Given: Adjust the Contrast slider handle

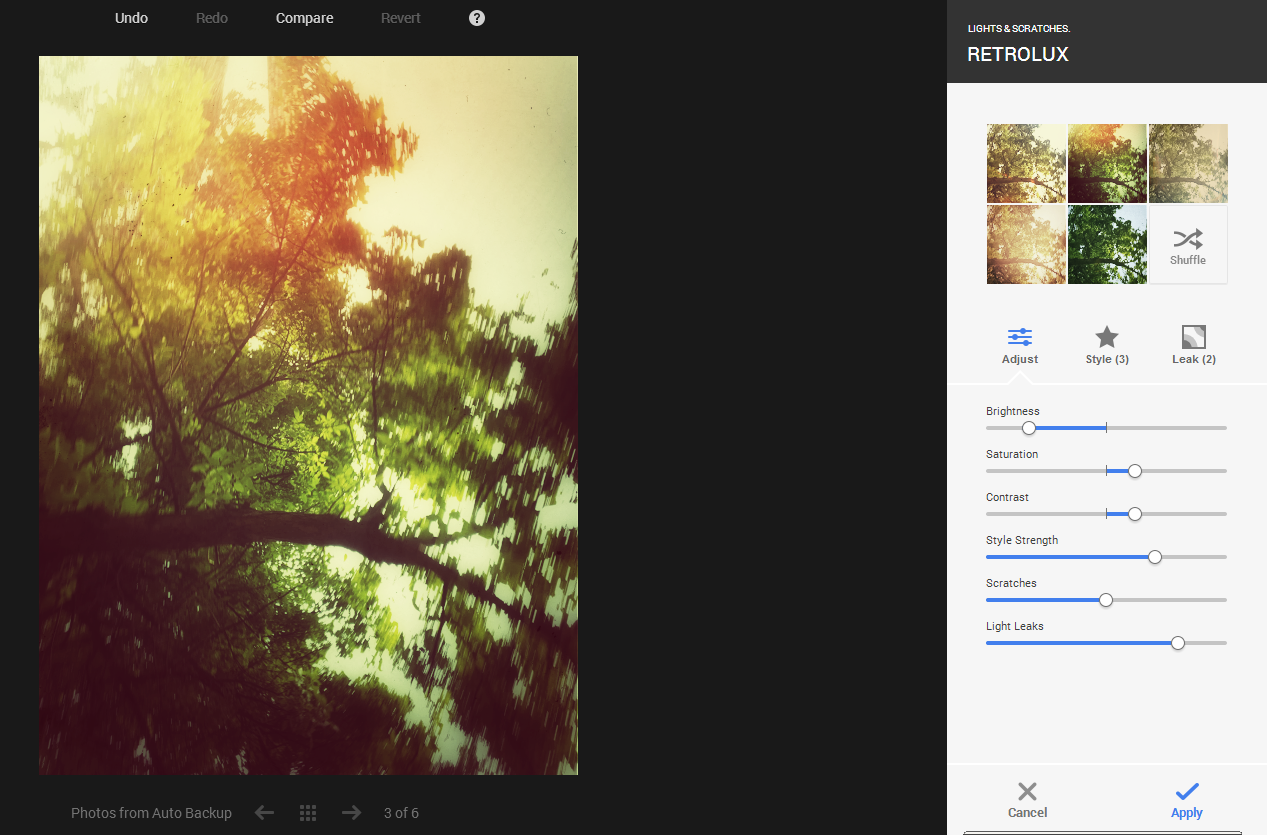Looking at the screenshot, I should point(1135,514).
